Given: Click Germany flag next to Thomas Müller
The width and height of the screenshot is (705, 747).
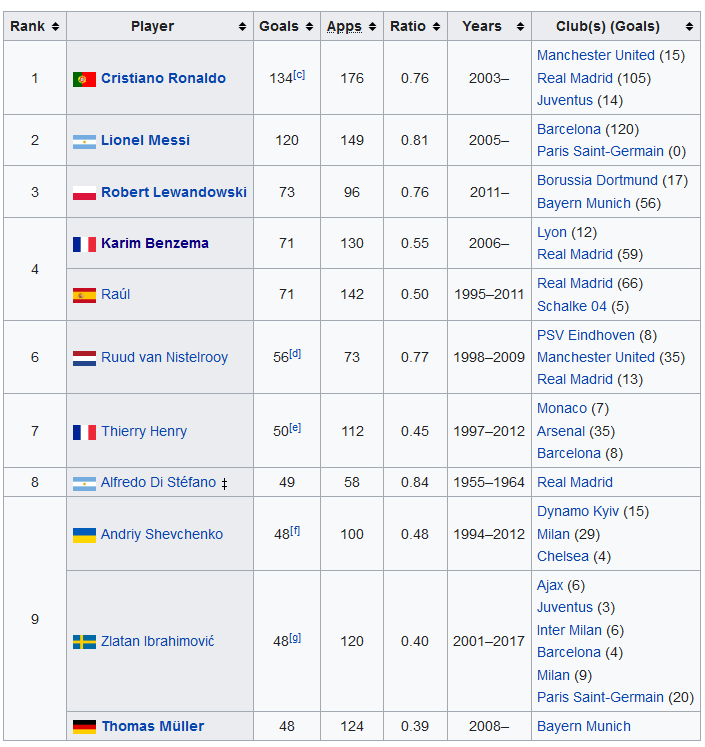Looking at the screenshot, I should 84,727.
